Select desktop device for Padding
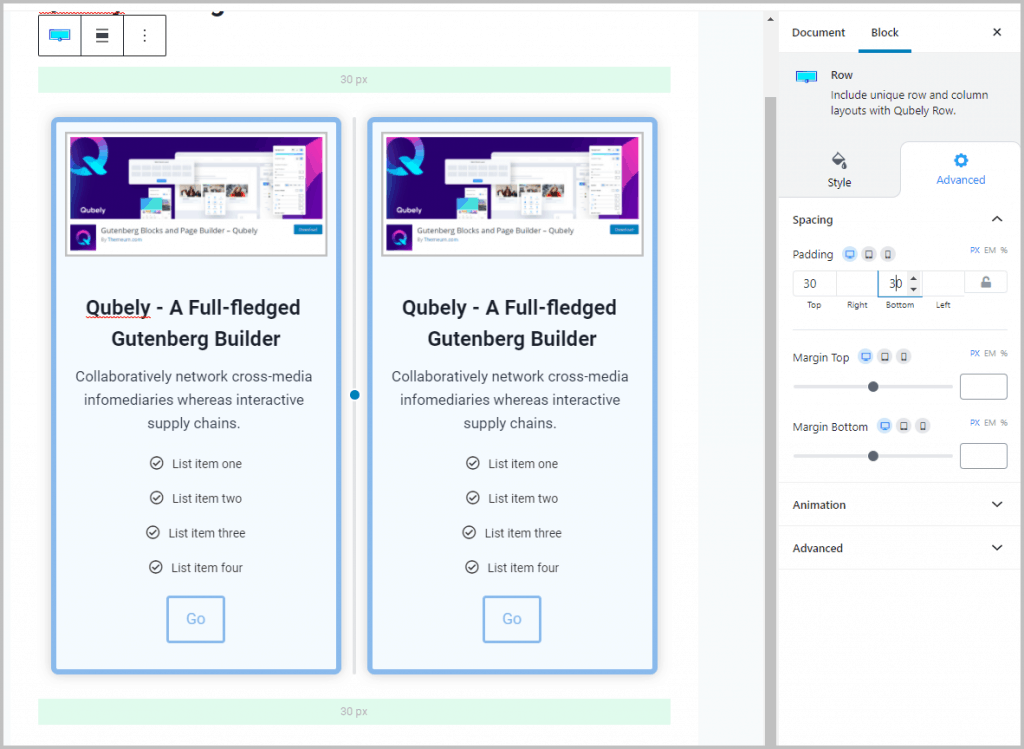This screenshot has height=749, width=1024. pos(850,254)
